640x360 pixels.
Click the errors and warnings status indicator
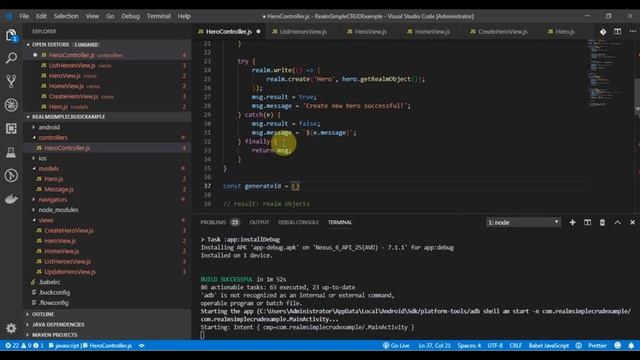pos(24,346)
